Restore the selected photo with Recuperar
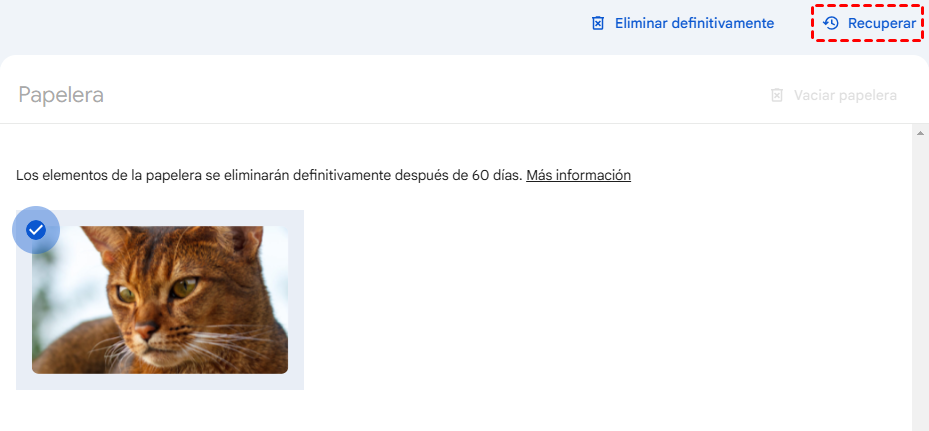929x431 pixels. point(868,23)
